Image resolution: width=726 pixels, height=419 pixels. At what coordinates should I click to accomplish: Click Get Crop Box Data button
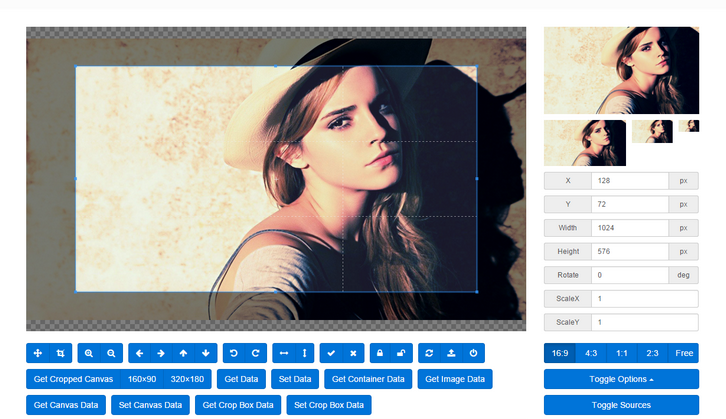(238, 405)
